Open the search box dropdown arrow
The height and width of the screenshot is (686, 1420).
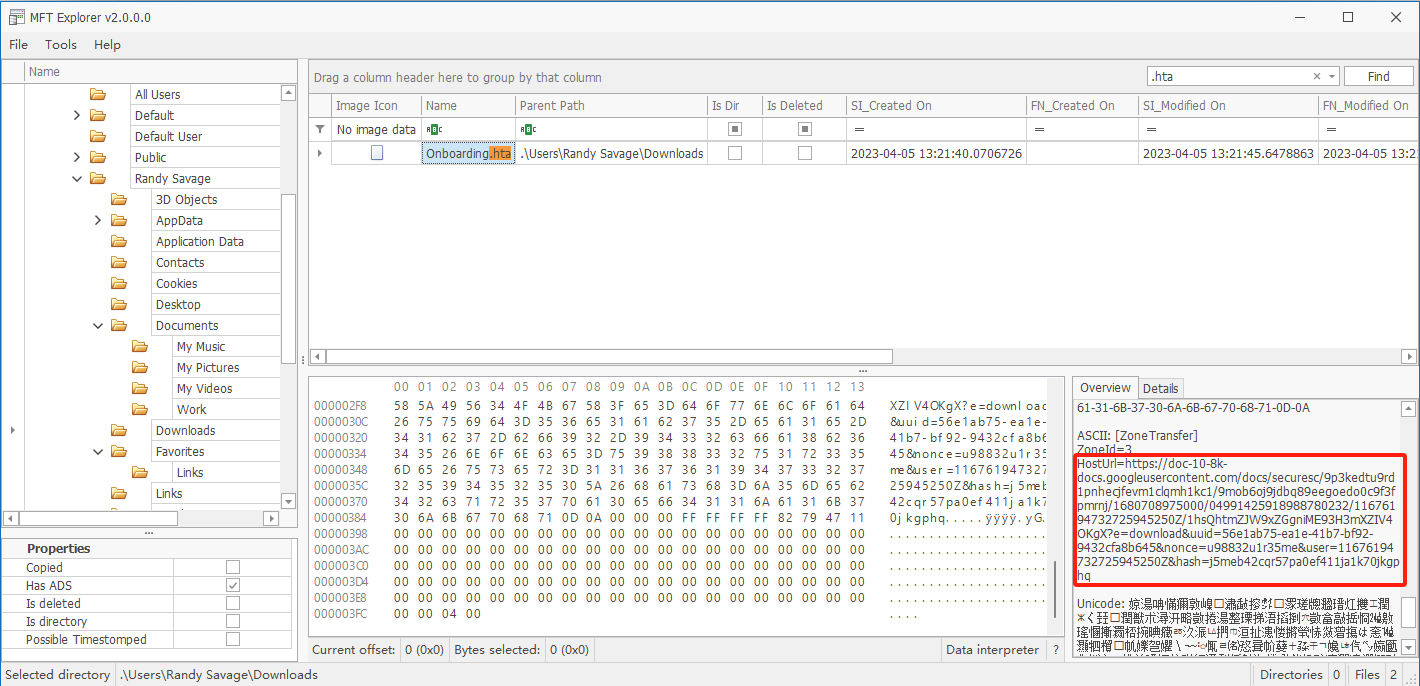point(1332,76)
